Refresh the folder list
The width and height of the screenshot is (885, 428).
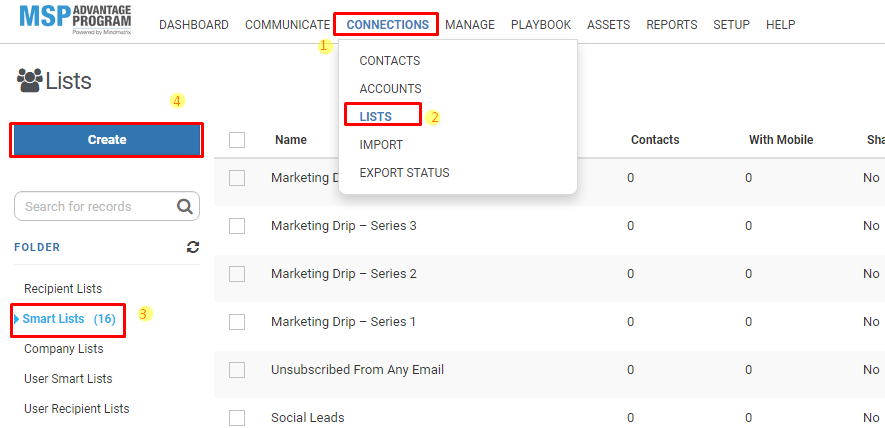(193, 247)
